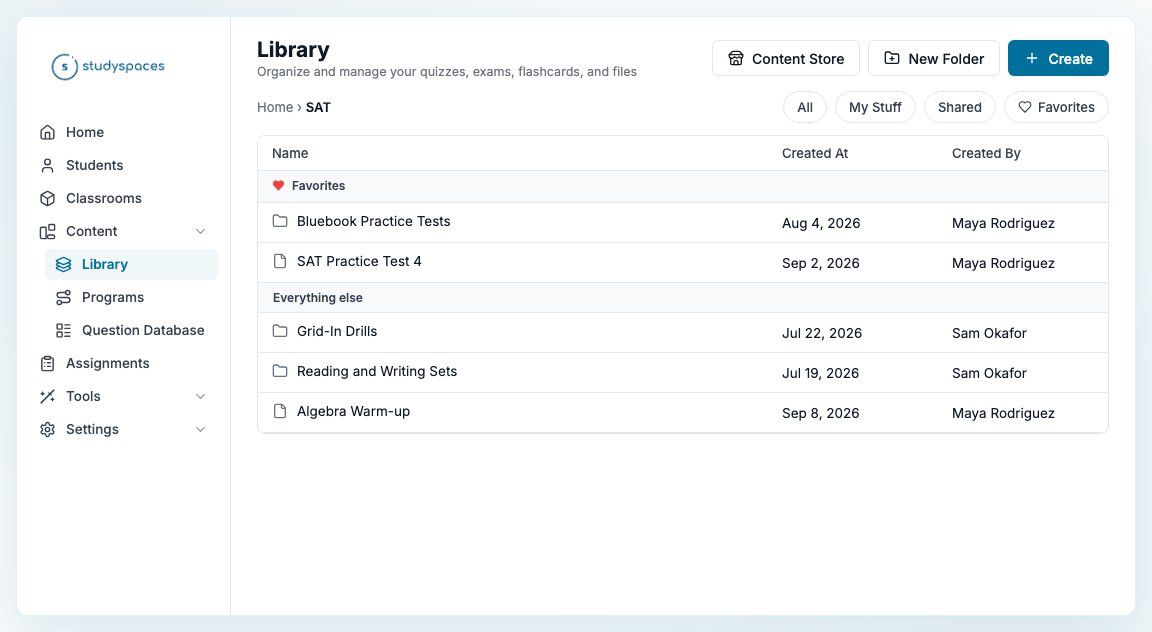
Task: Expand the Settings submenu chevron
Action: point(200,429)
